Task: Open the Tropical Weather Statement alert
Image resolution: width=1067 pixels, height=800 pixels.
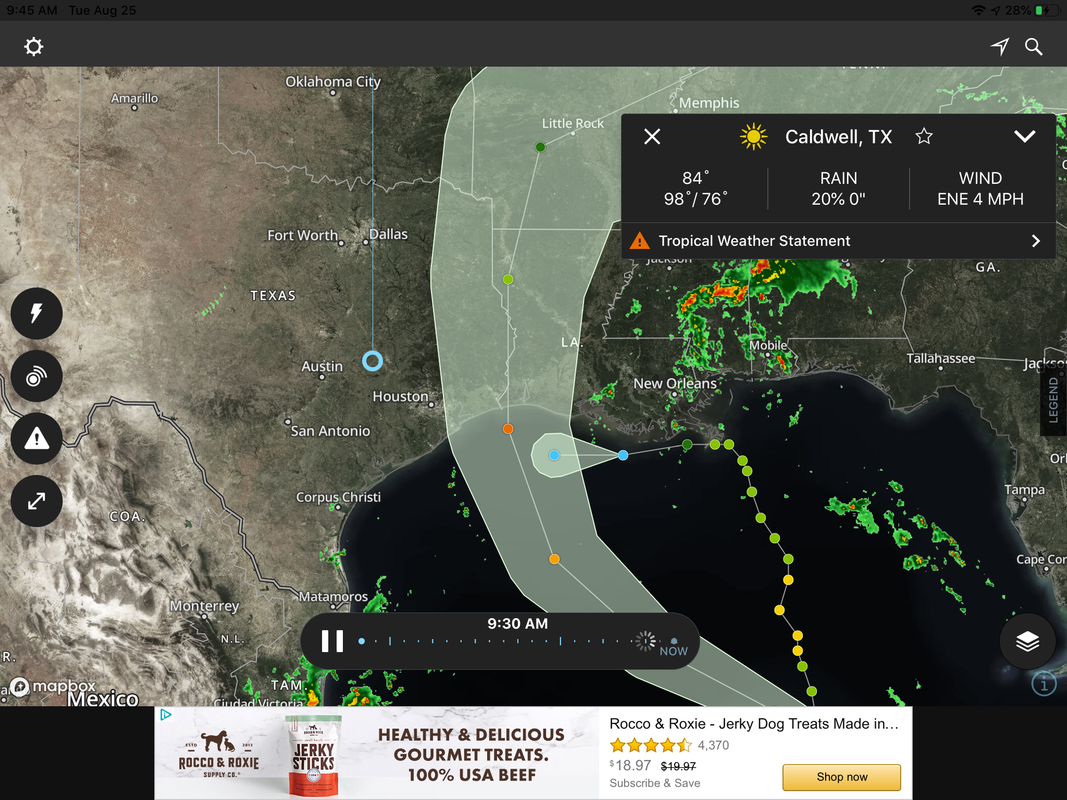Action: [x=838, y=241]
